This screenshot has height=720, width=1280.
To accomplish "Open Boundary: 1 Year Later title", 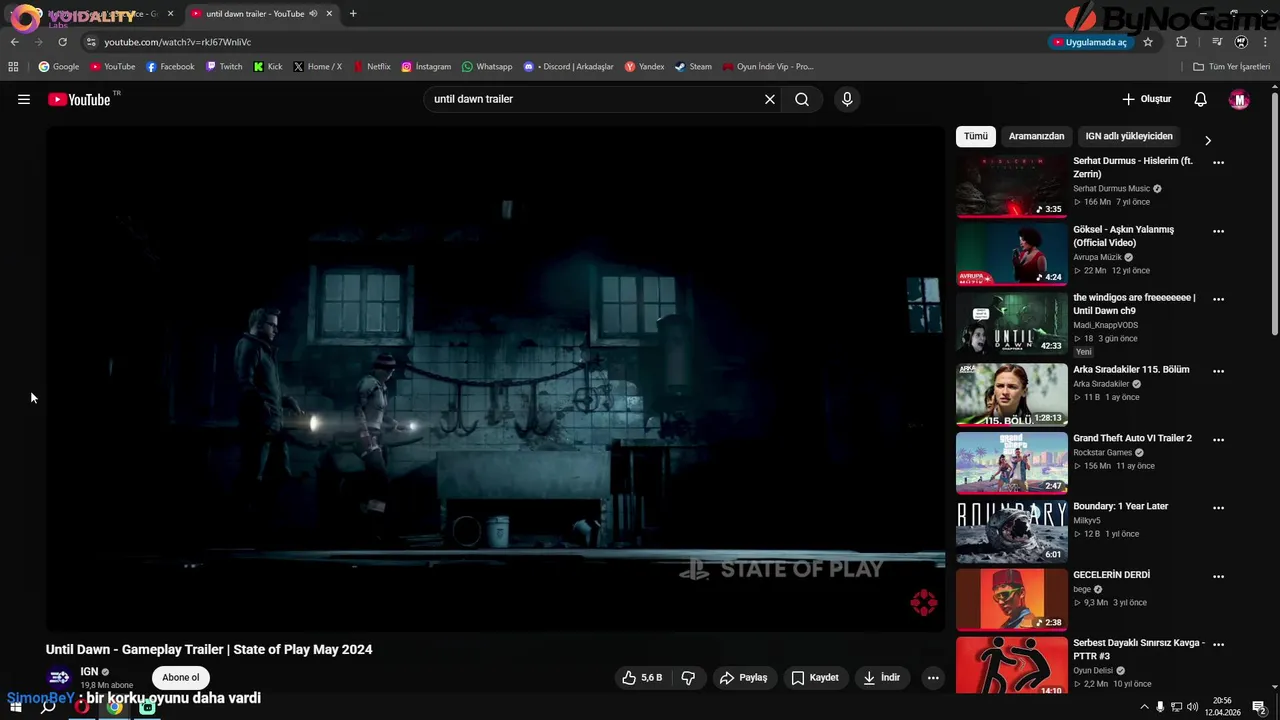I will click(x=1120, y=506).
